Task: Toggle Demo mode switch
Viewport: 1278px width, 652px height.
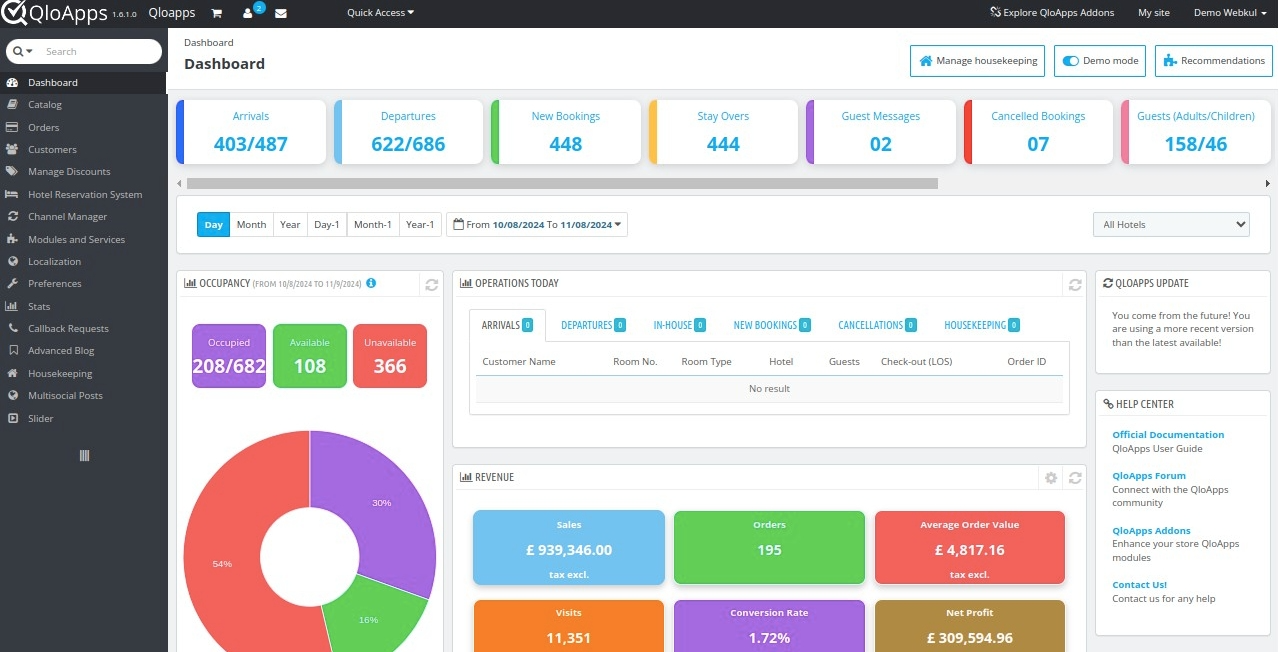Action: coord(1071,61)
